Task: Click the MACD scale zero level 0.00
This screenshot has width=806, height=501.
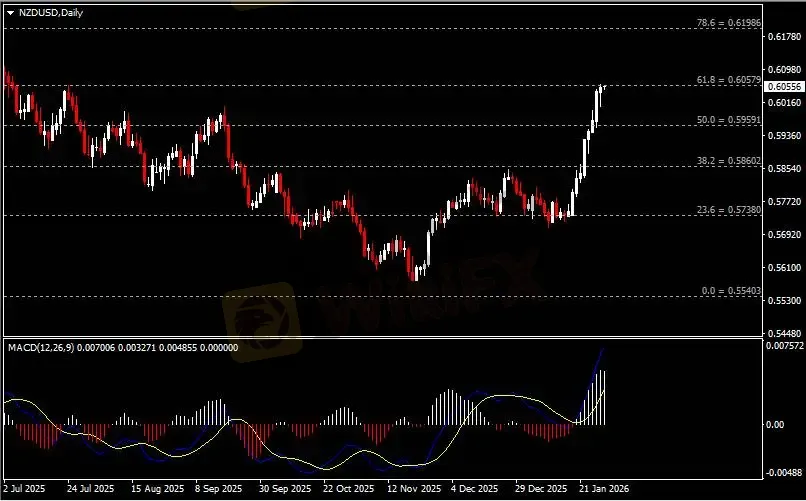Action: point(775,424)
